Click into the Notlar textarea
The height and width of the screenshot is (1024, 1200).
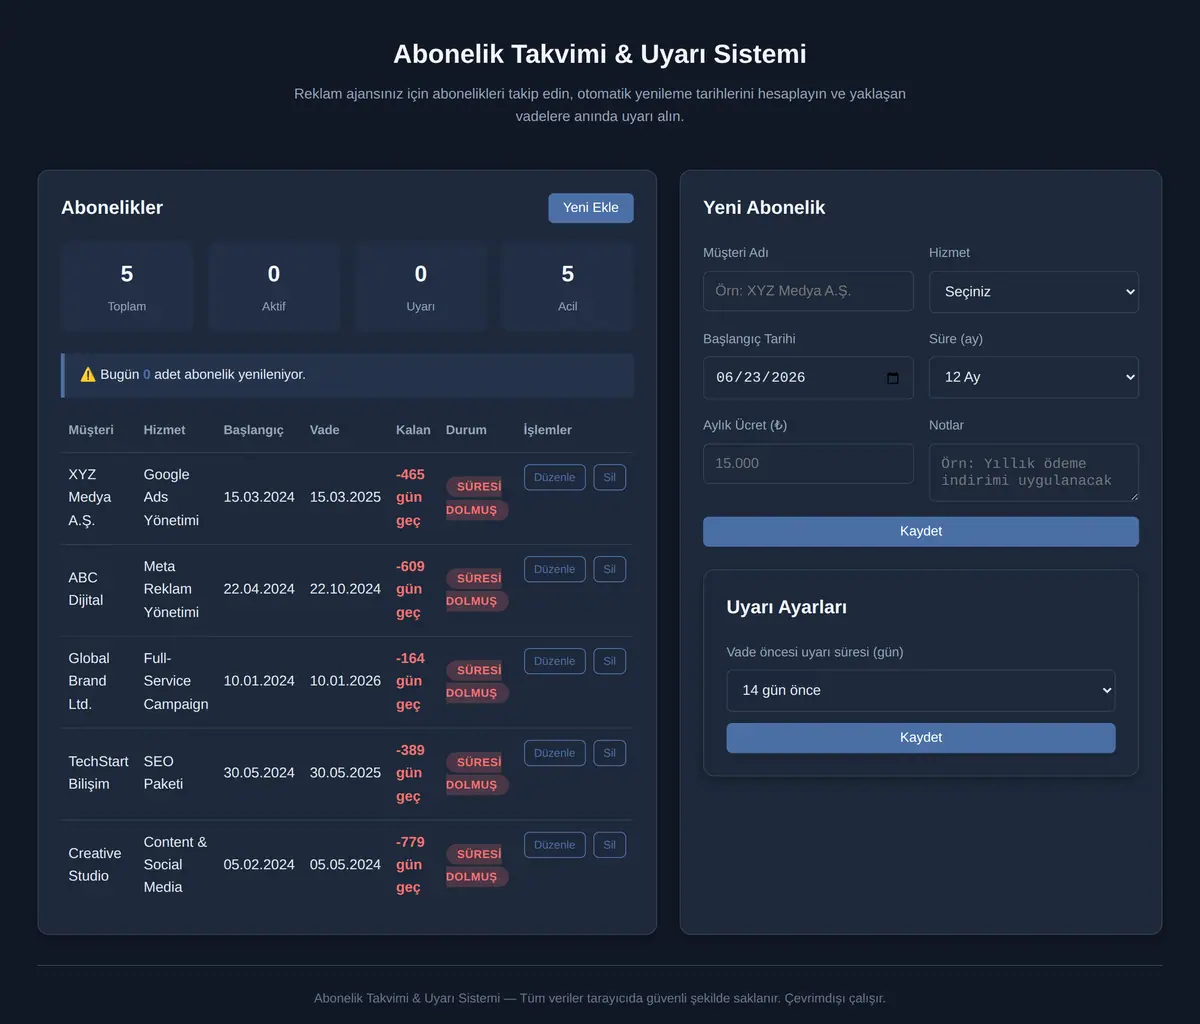tap(1034, 473)
